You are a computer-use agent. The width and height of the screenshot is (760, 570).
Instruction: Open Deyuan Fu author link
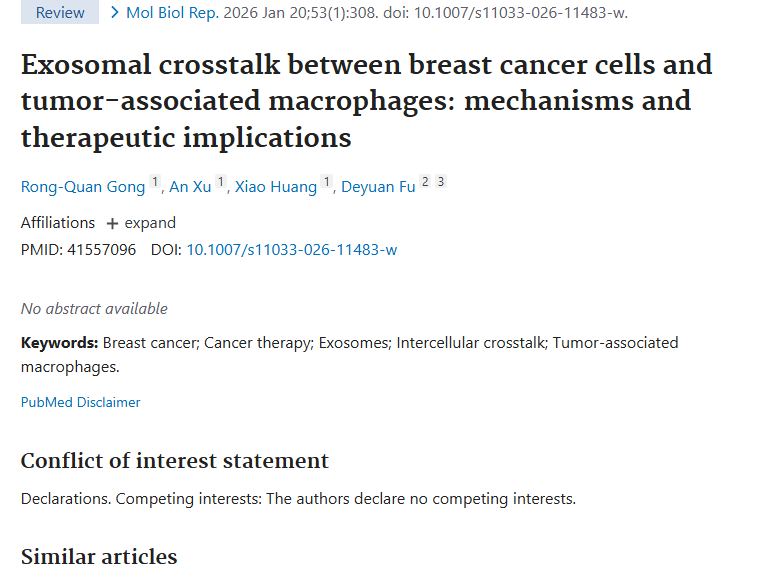[378, 187]
